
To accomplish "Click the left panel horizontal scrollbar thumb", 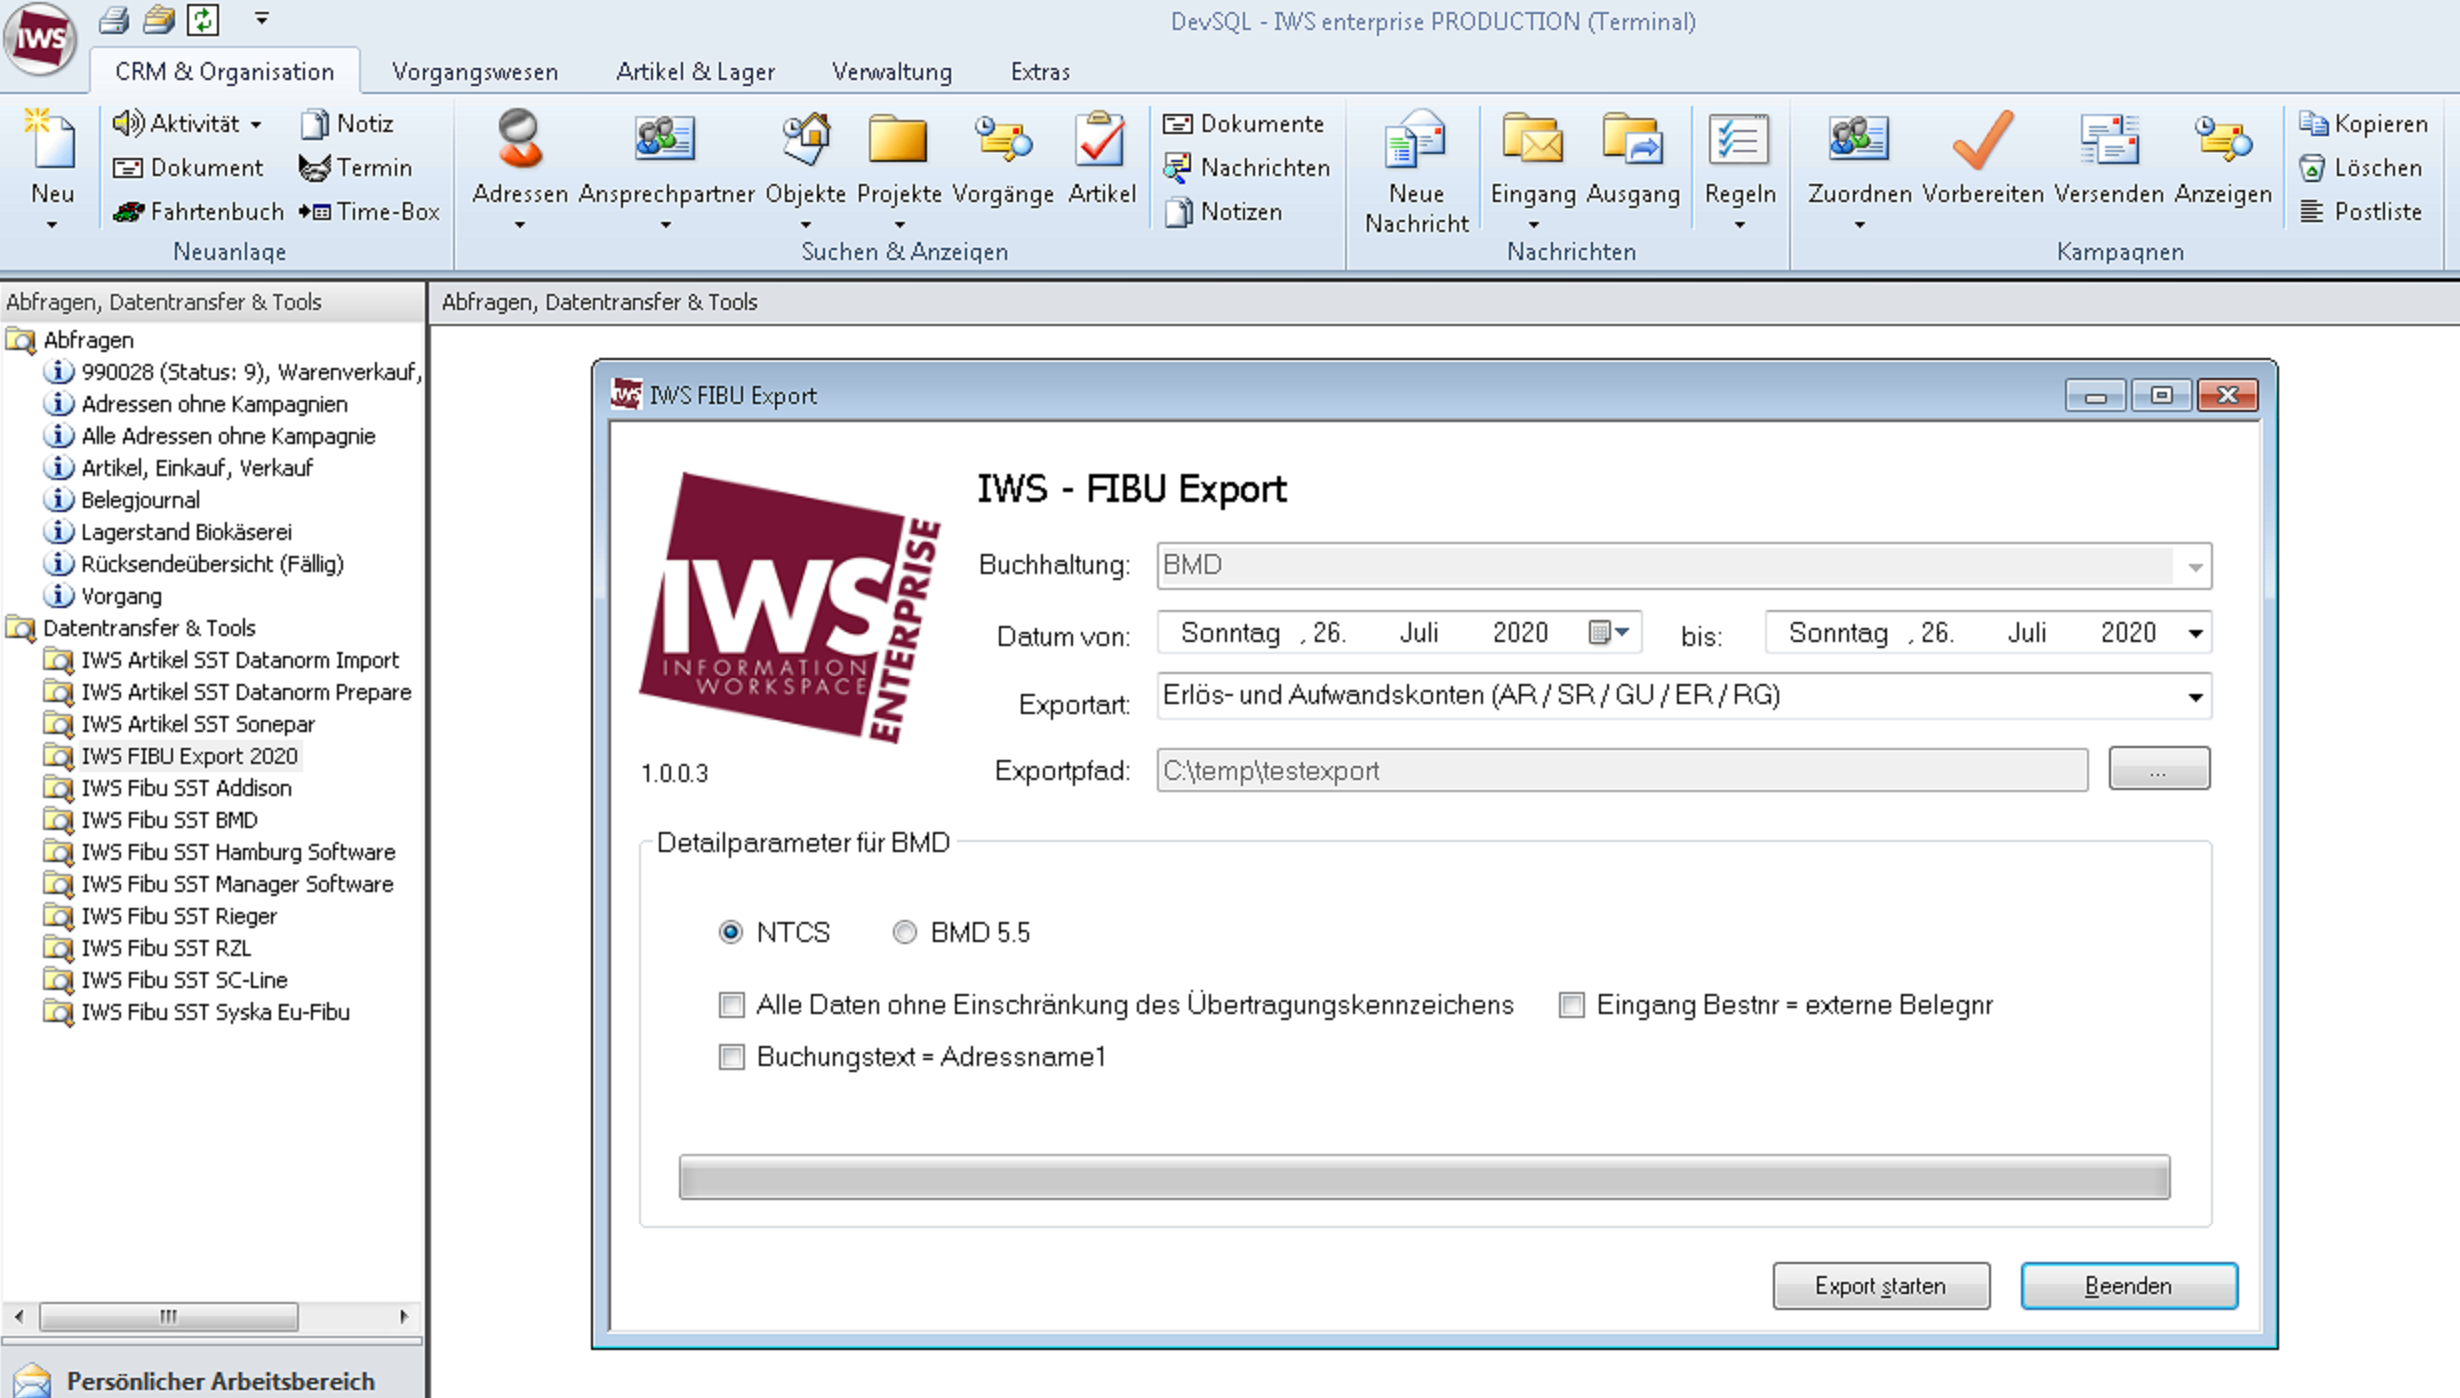I will pos(168,1316).
